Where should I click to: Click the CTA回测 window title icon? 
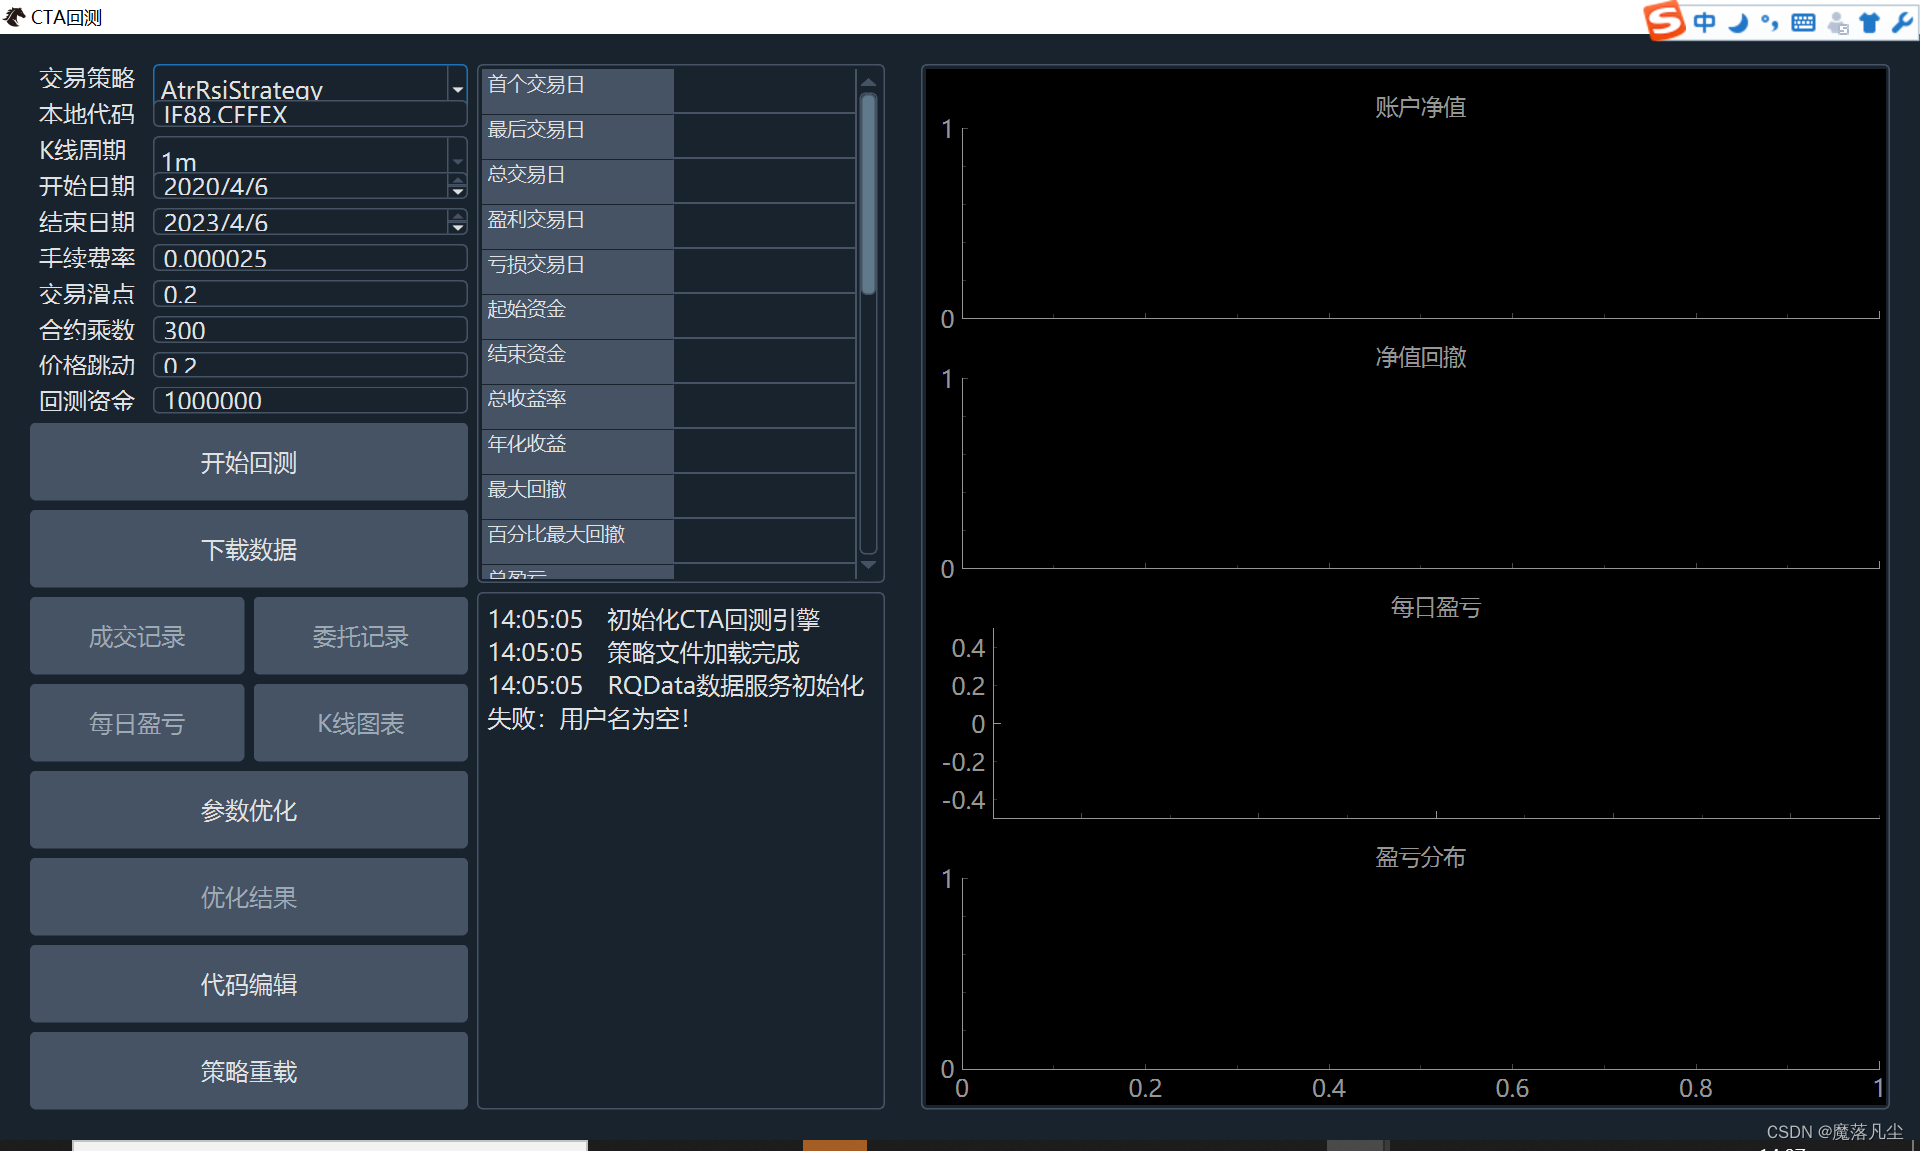(14, 17)
